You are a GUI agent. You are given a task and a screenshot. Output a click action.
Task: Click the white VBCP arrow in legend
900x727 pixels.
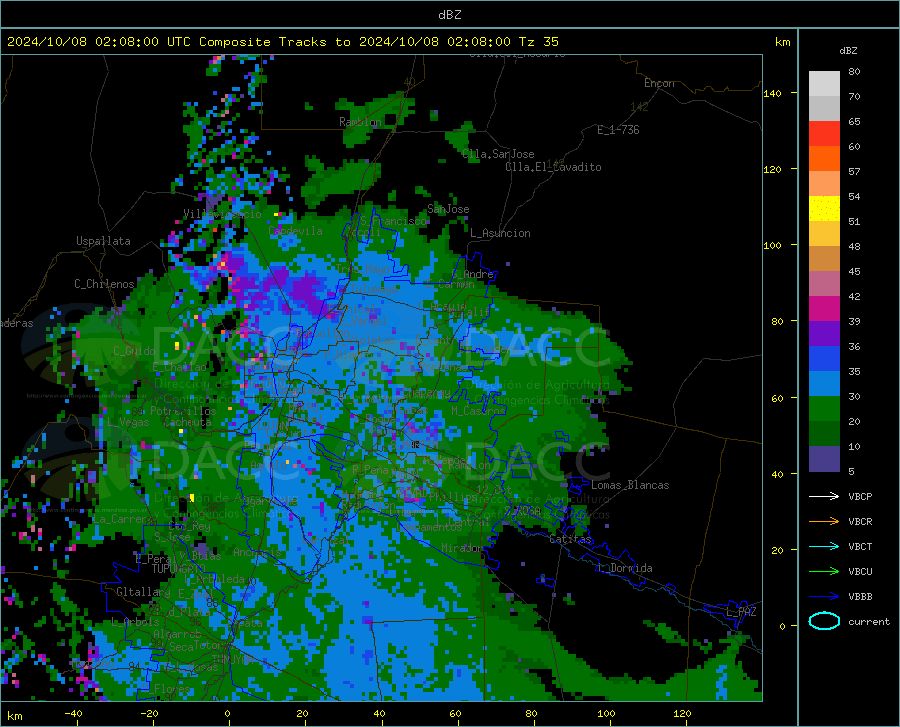click(x=824, y=496)
